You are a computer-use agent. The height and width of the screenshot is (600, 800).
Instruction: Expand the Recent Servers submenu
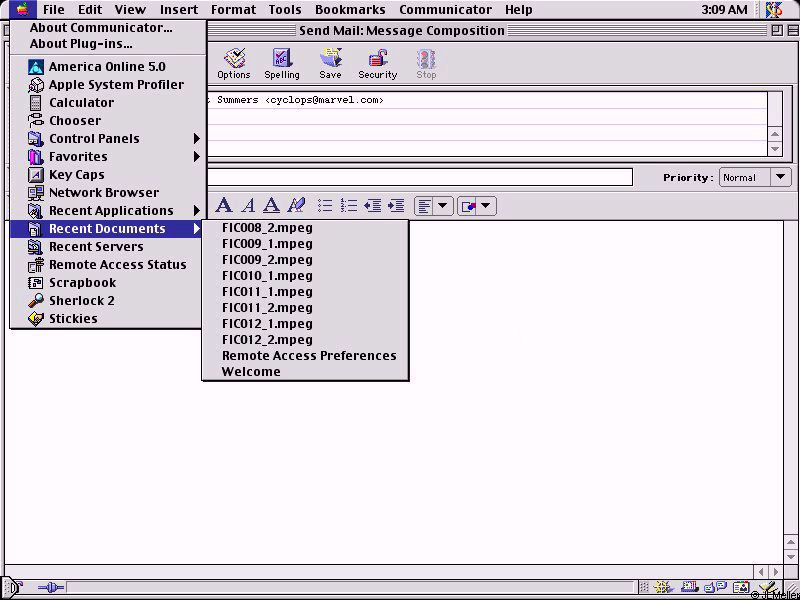(x=108, y=247)
